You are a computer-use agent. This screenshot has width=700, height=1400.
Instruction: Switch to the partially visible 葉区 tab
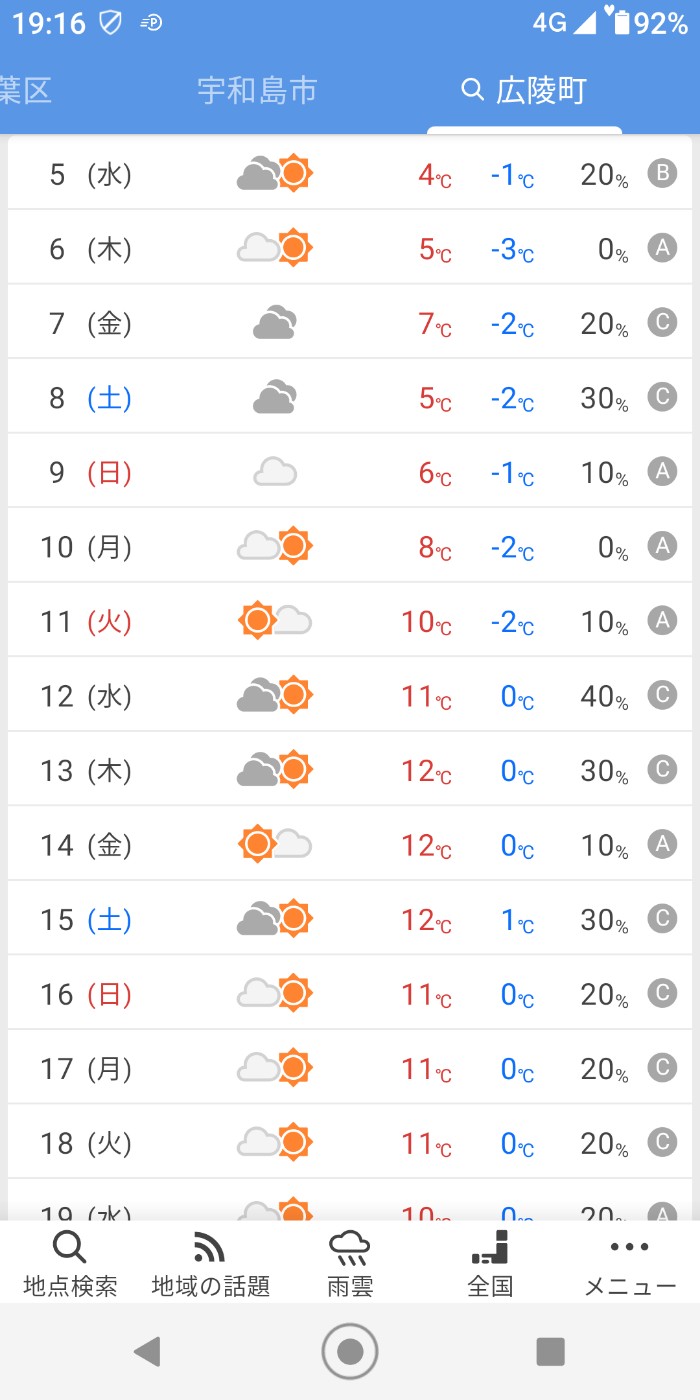tap(25, 91)
